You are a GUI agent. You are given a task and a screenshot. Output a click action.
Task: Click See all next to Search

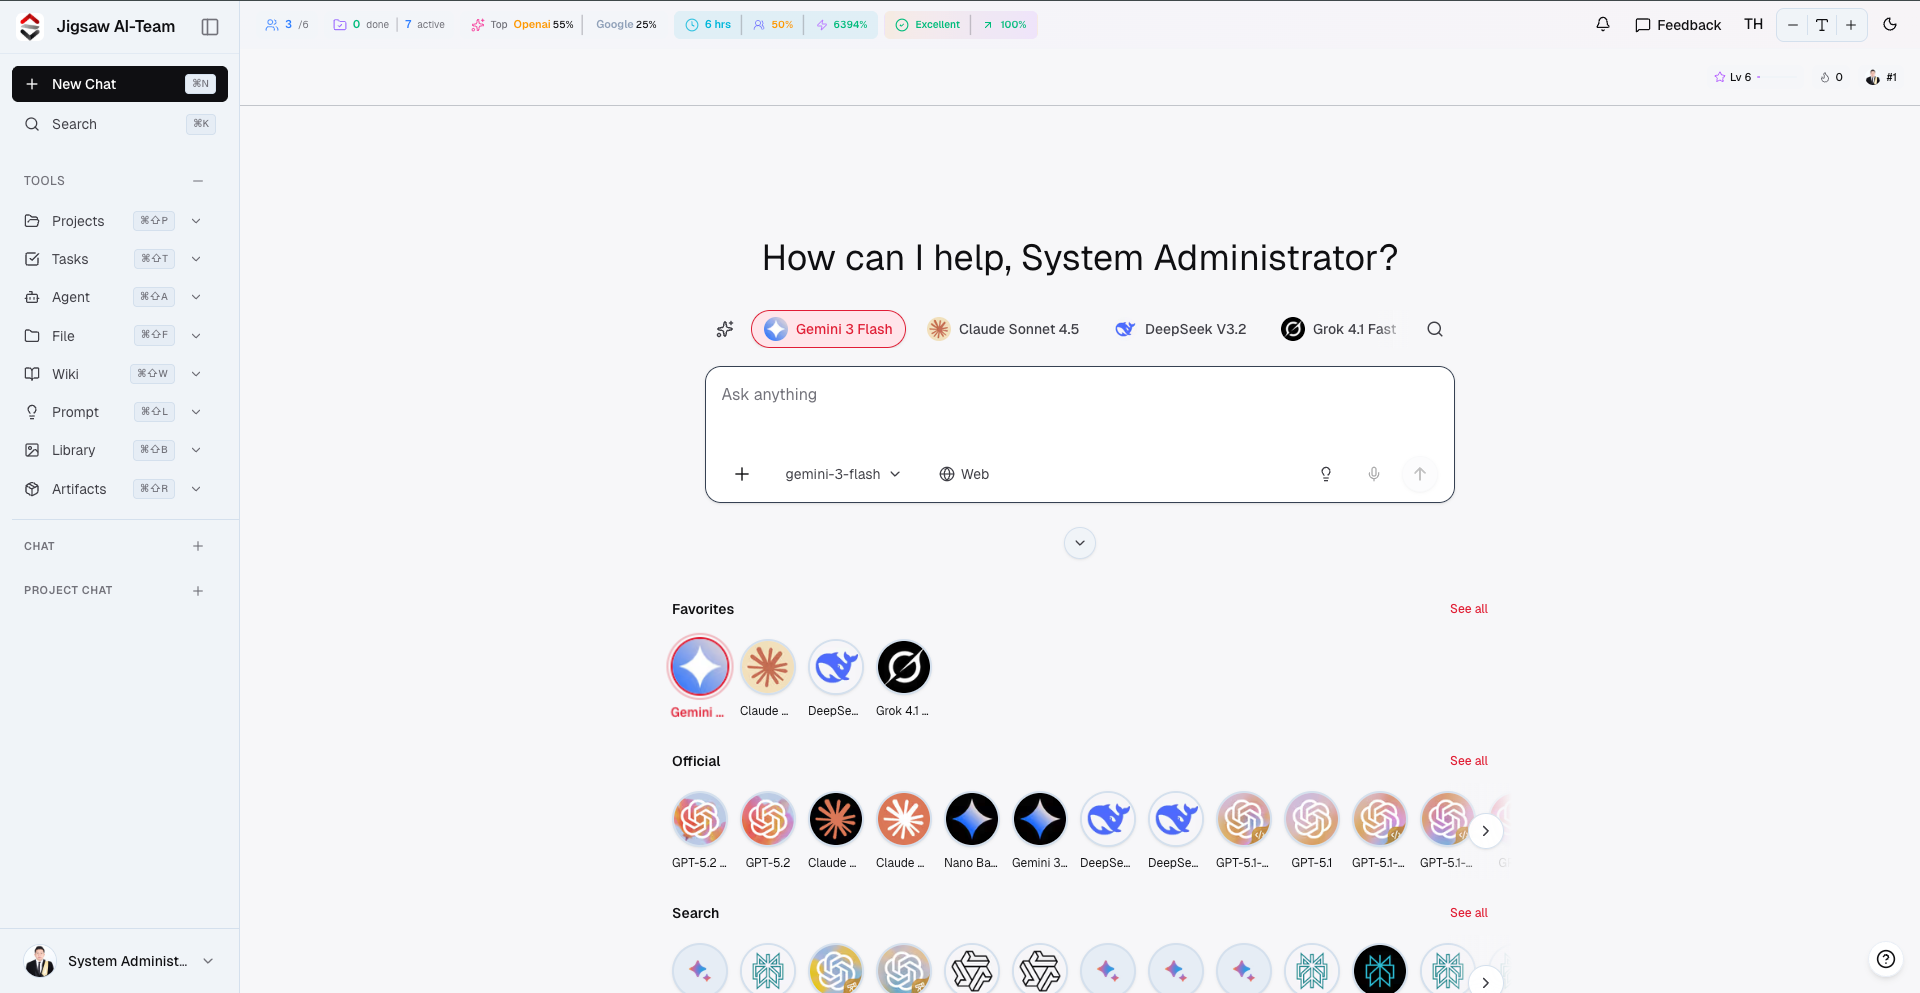click(x=1469, y=913)
